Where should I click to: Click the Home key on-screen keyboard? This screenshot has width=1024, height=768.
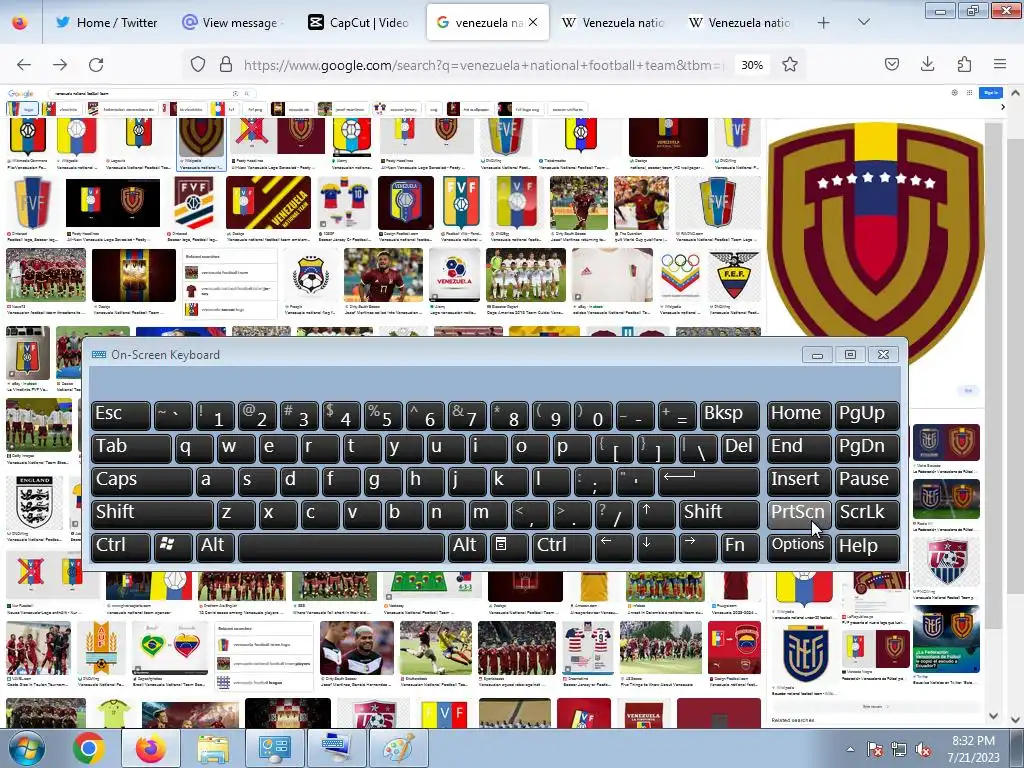click(799, 415)
